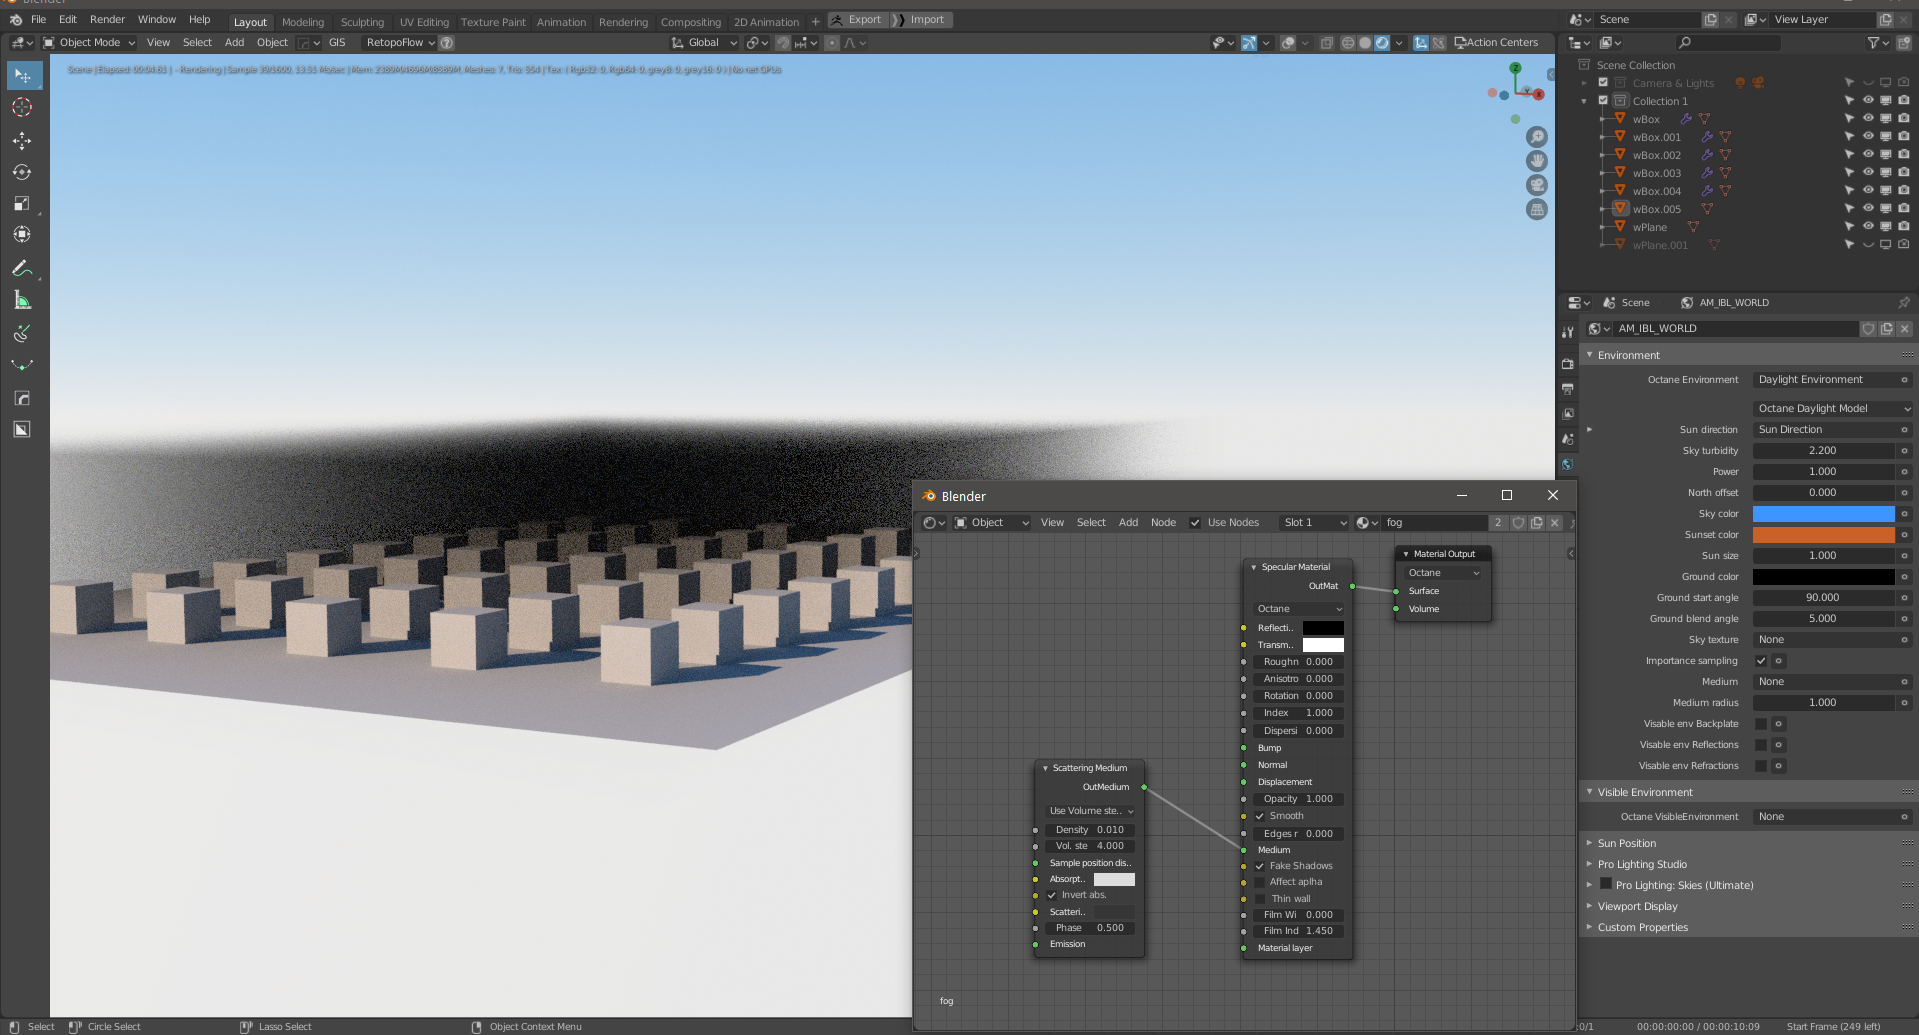Hide wBox.003 in the viewport
Image resolution: width=1919 pixels, height=1035 pixels.
coord(1867,173)
